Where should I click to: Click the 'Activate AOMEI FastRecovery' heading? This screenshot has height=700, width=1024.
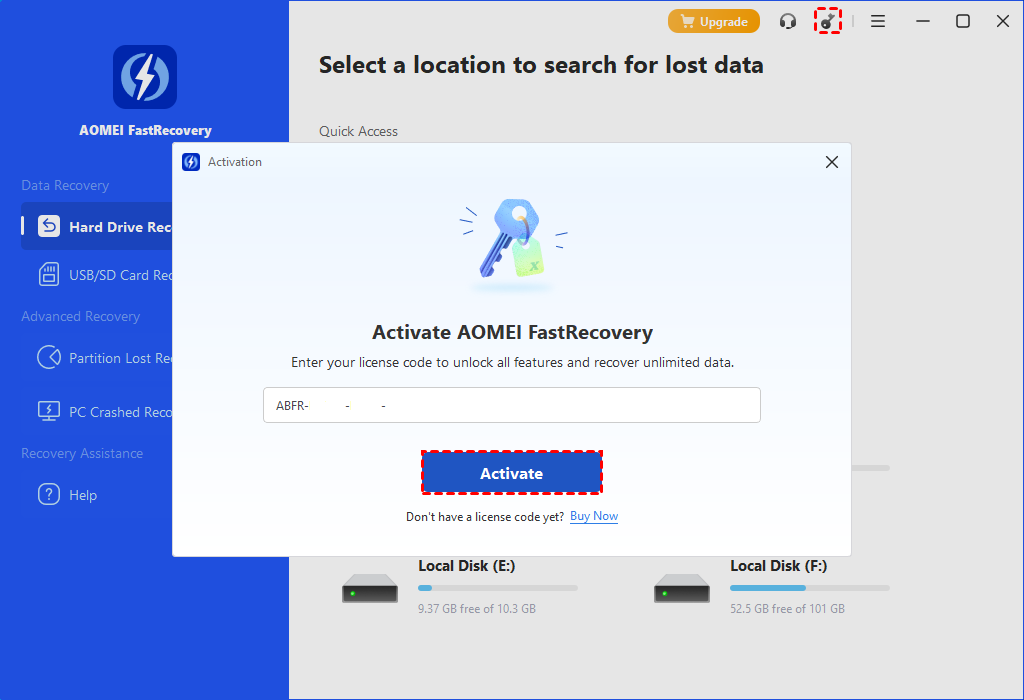(512, 332)
